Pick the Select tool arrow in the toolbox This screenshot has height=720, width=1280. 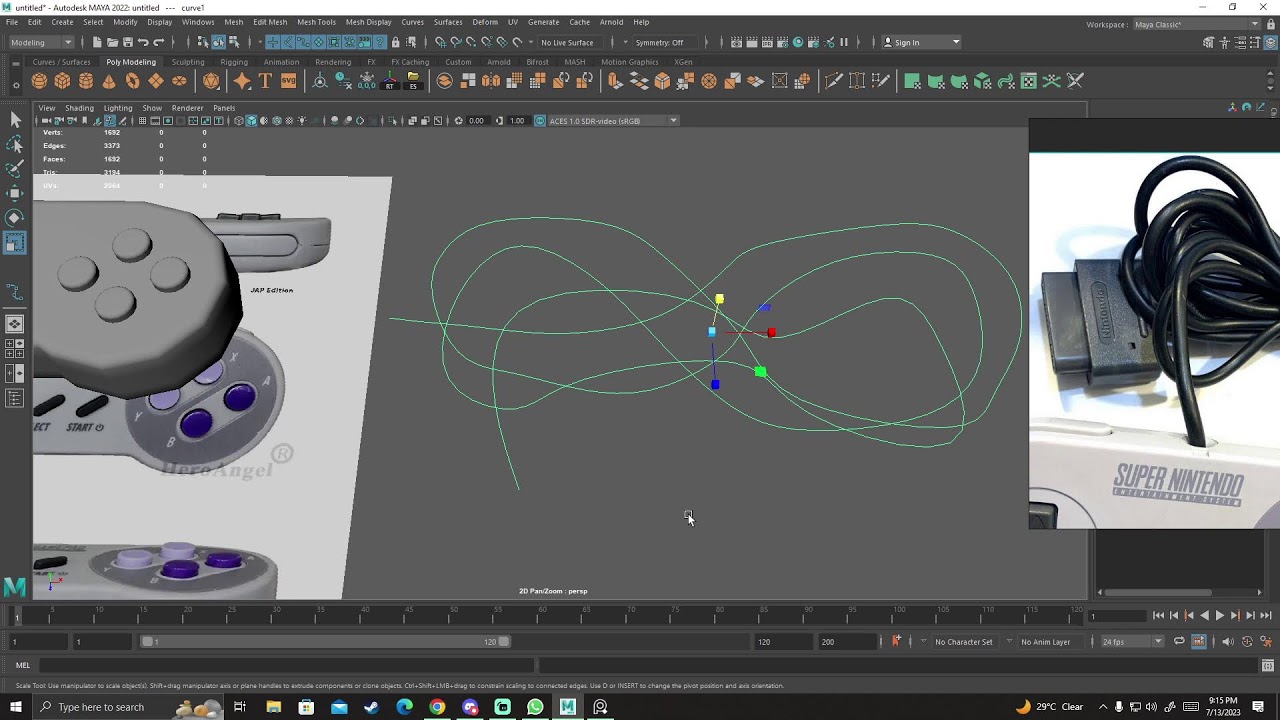(15, 120)
